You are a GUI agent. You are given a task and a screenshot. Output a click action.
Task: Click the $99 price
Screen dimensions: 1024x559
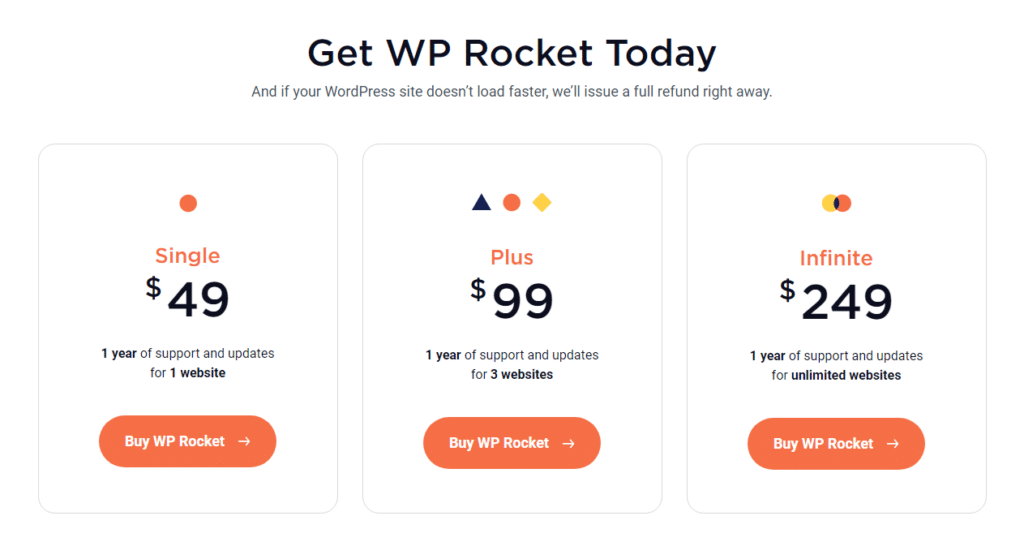point(512,299)
